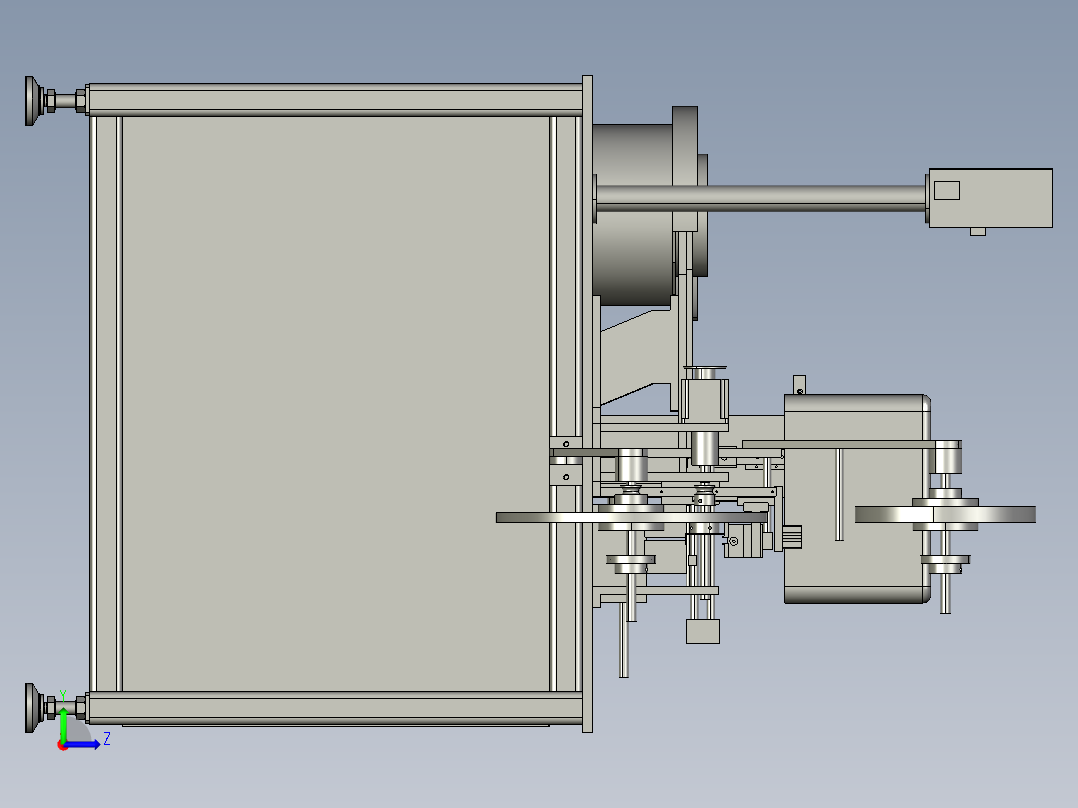Select the large rounded gearbox housing

857,499
